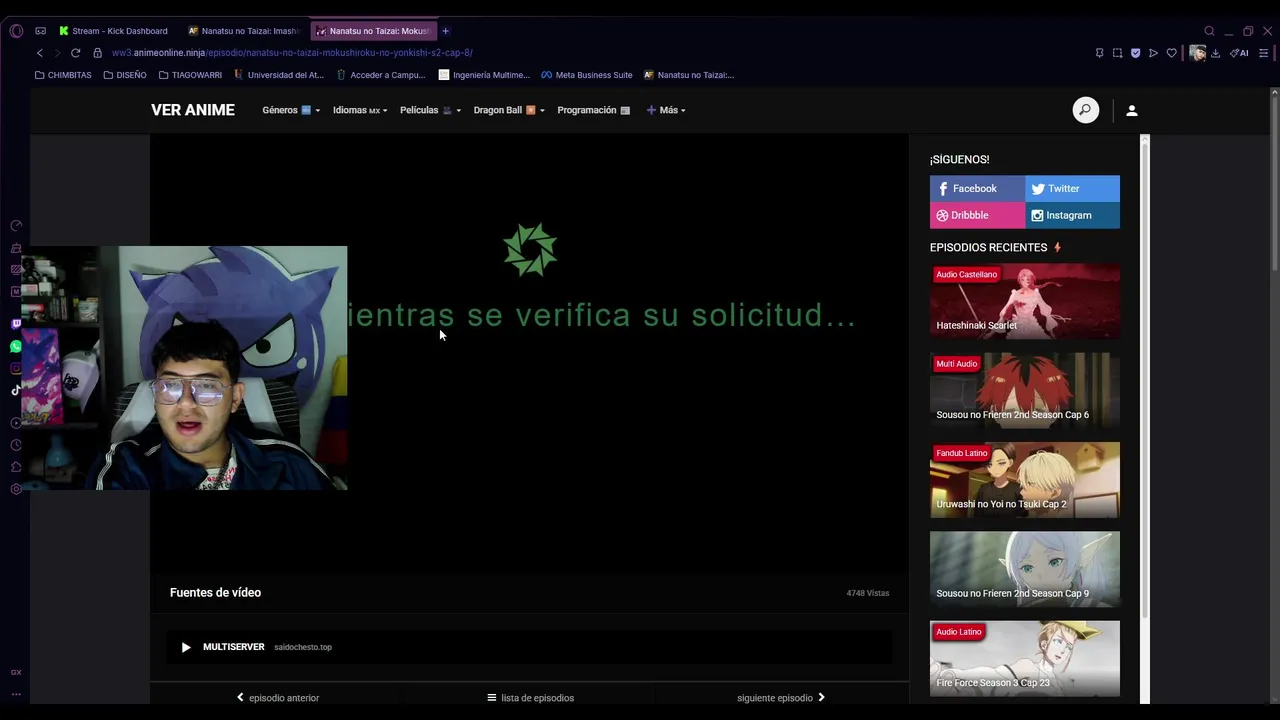Open CHIMBITAS bookmarks folder
Viewport: 1280px width, 720px height.
point(63,75)
